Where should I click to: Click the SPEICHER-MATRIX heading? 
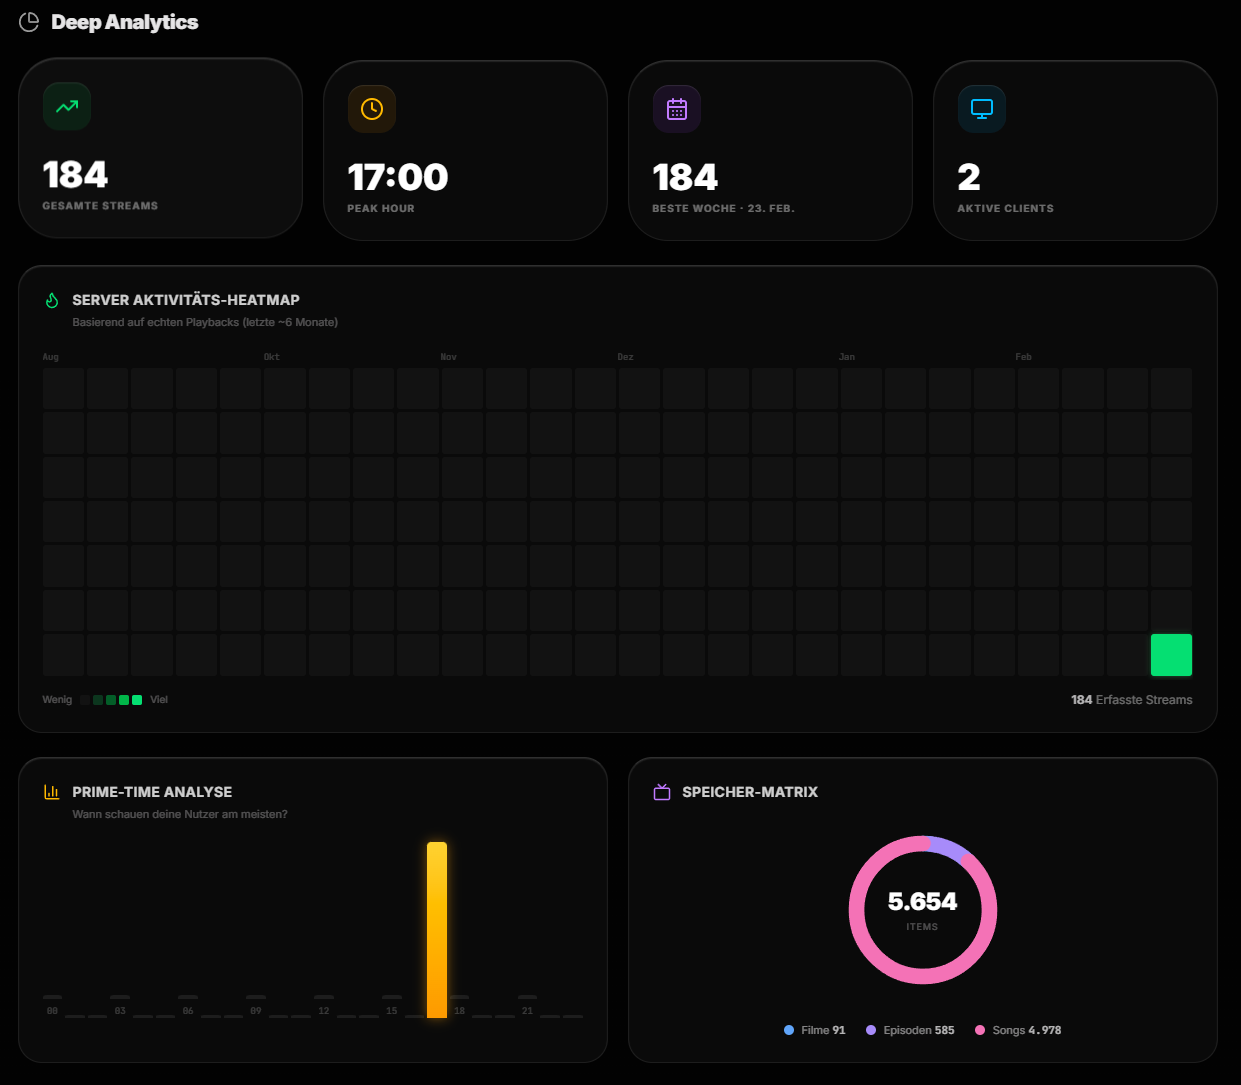point(750,792)
